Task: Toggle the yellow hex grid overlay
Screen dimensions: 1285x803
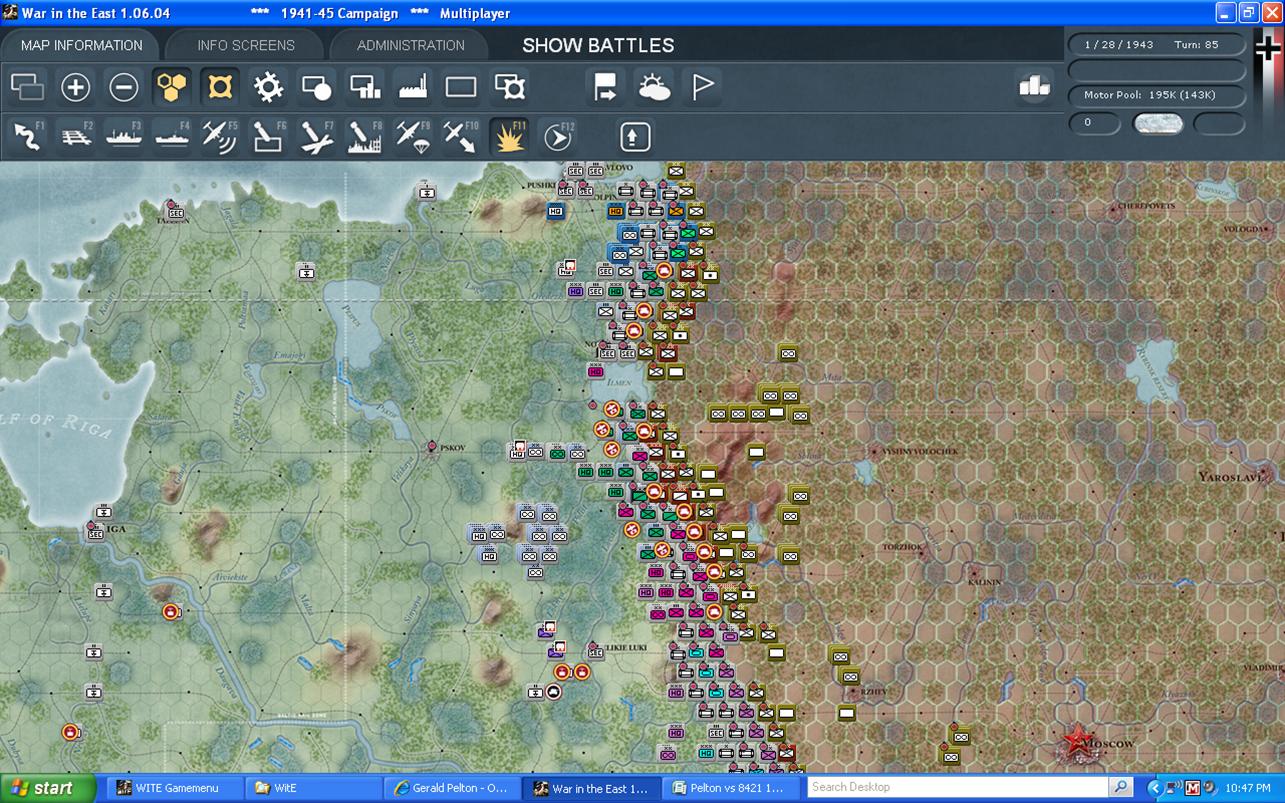Action: pos(172,88)
